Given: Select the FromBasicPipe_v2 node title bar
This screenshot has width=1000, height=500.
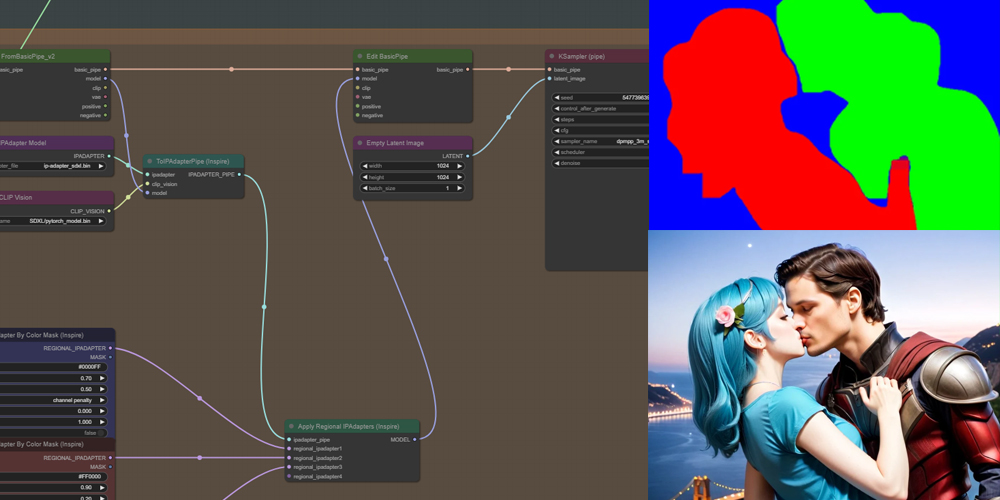Looking at the screenshot, I should coord(55,56).
